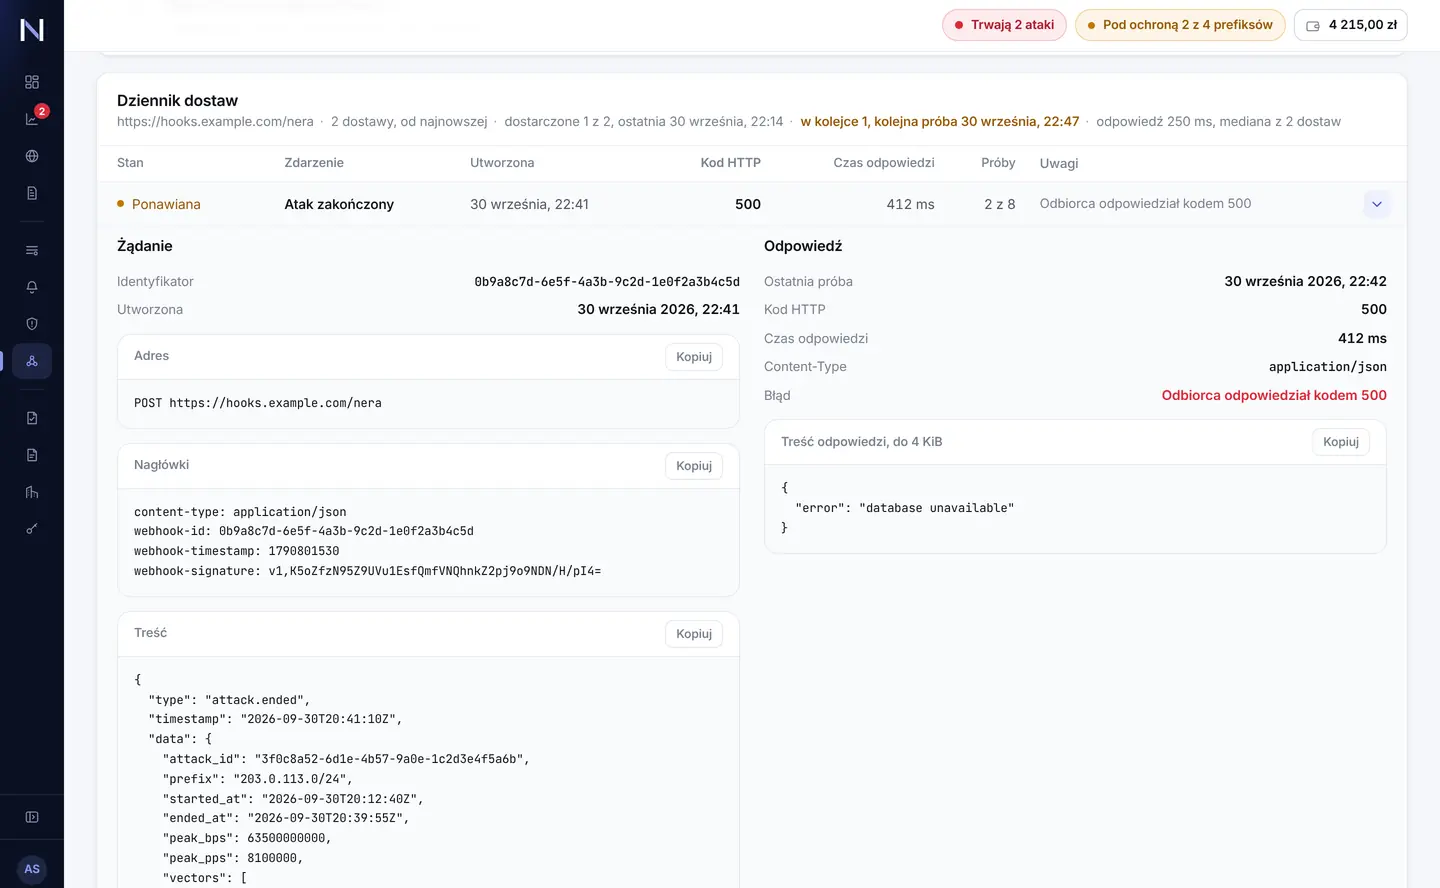Viewport: 1440px width, 888px height.
Task: Click the 'application/json' Content-Type value
Action: (1328, 367)
